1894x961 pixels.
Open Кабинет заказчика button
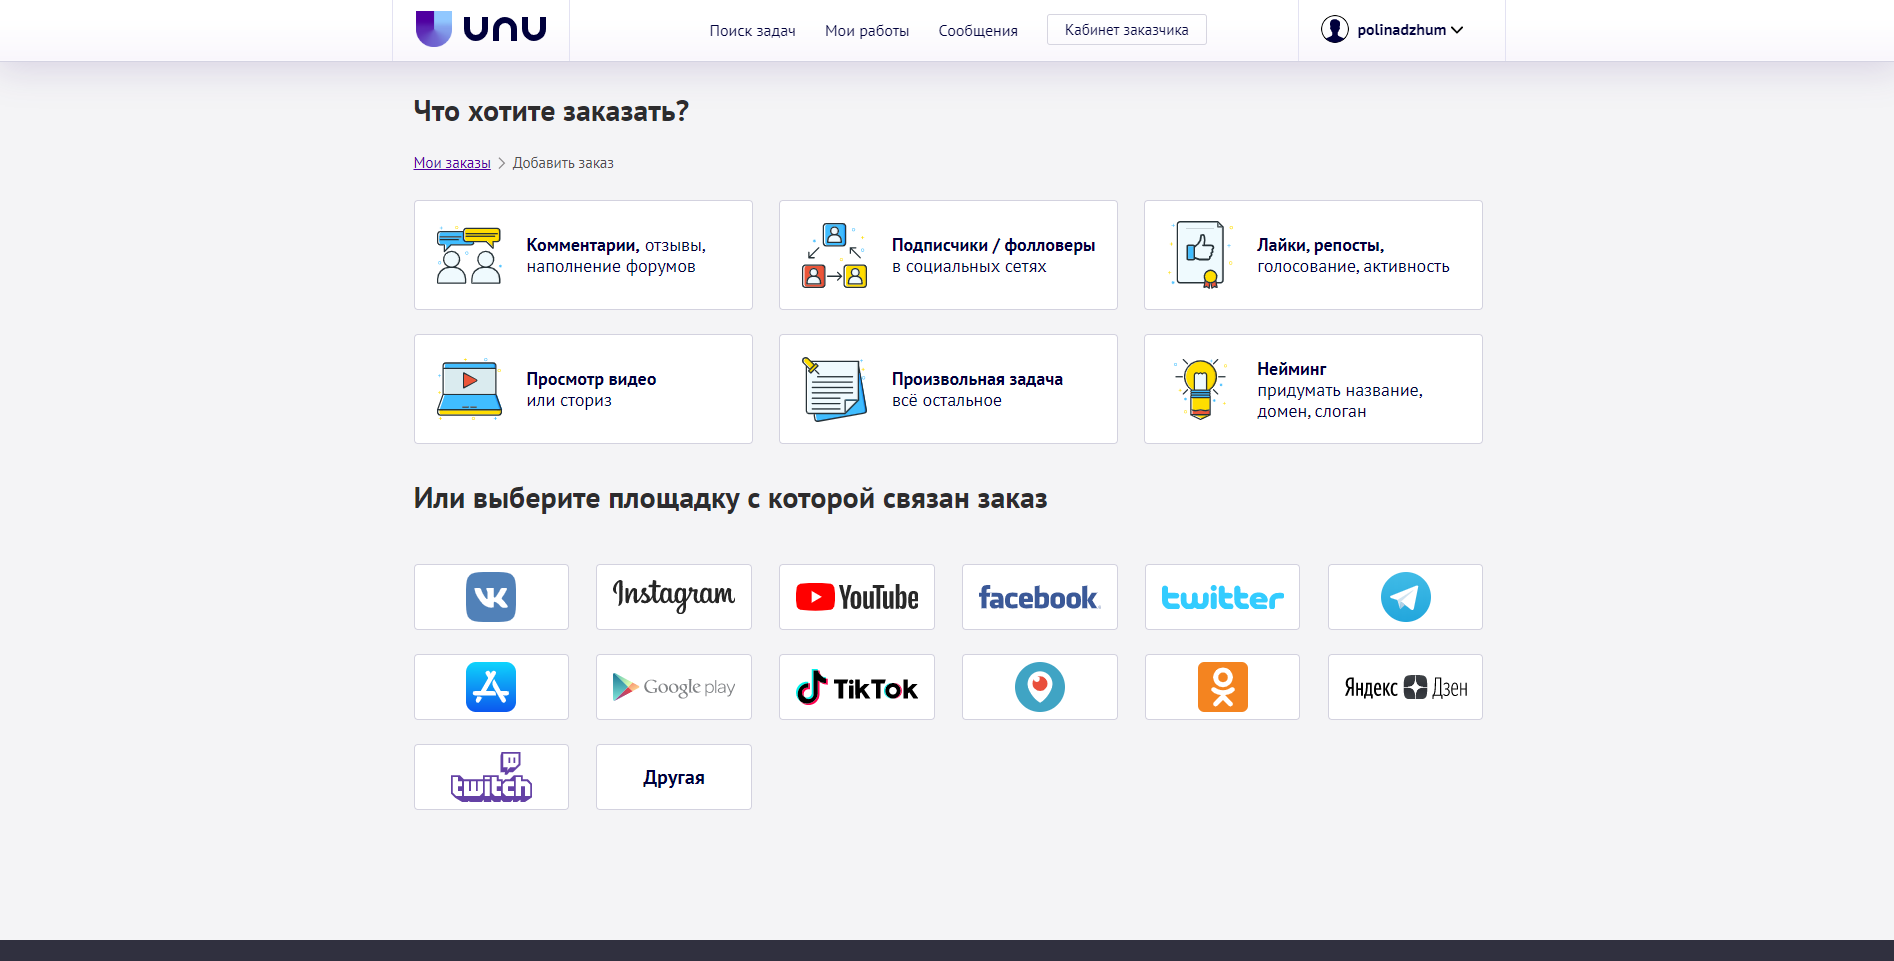click(1127, 30)
